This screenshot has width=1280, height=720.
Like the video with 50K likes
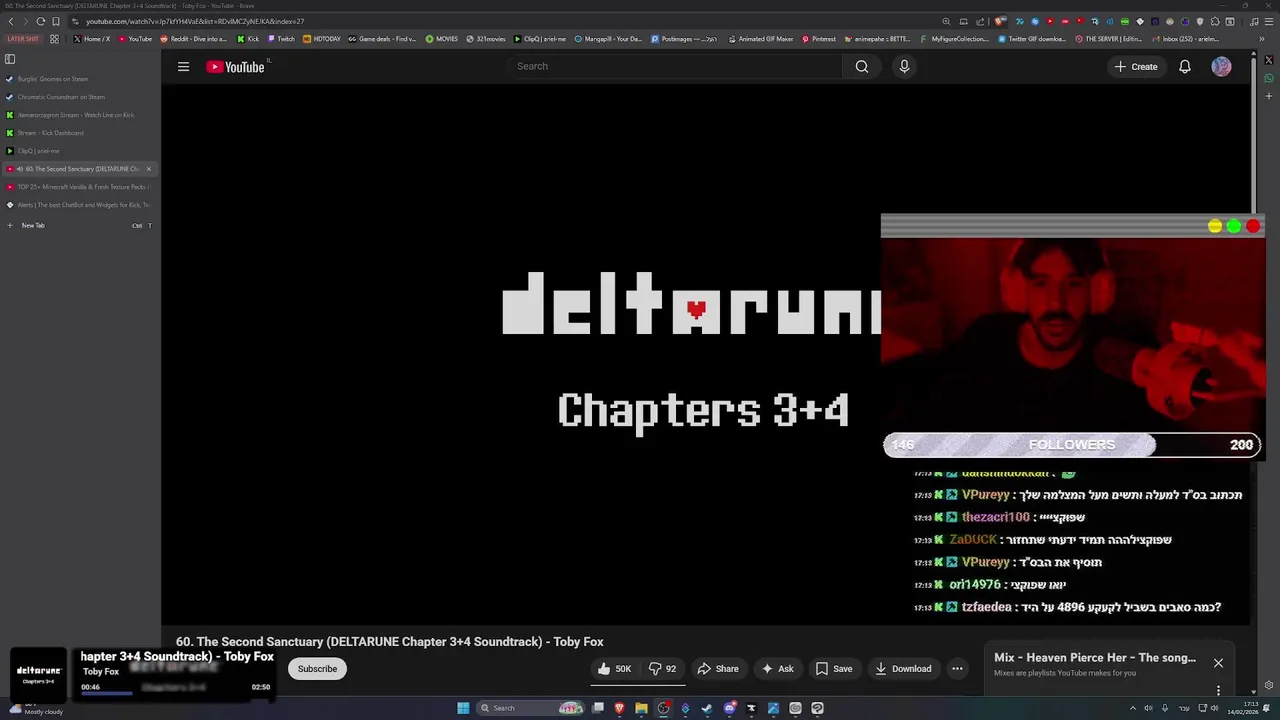[614, 669]
